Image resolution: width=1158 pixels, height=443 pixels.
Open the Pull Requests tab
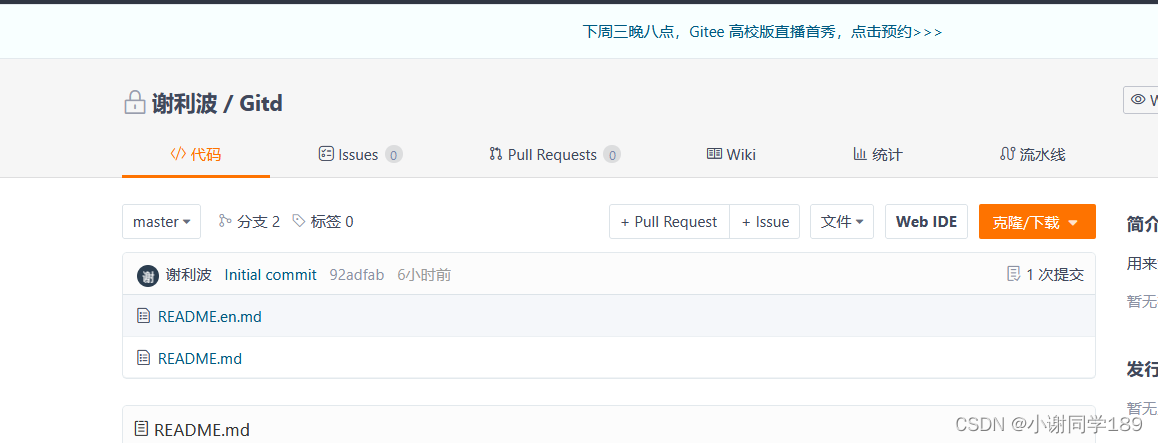point(555,154)
